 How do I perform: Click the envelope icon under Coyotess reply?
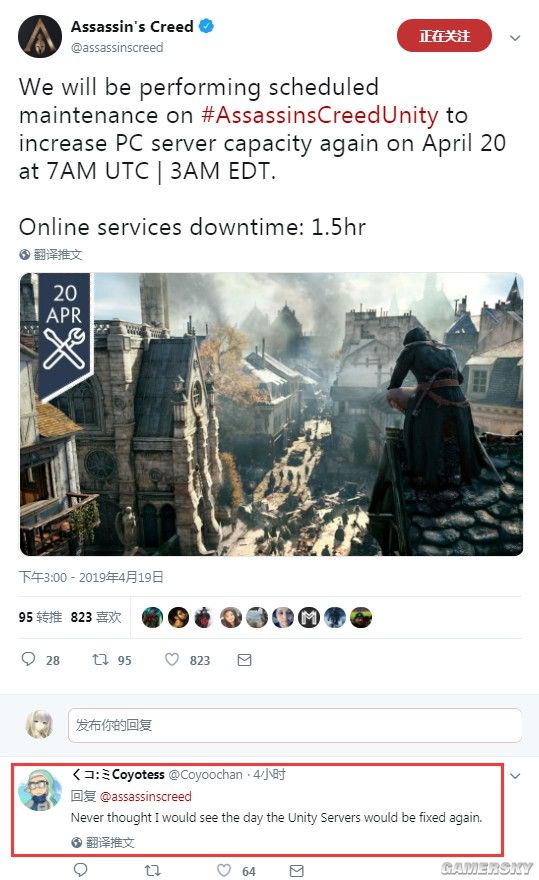coord(296,870)
